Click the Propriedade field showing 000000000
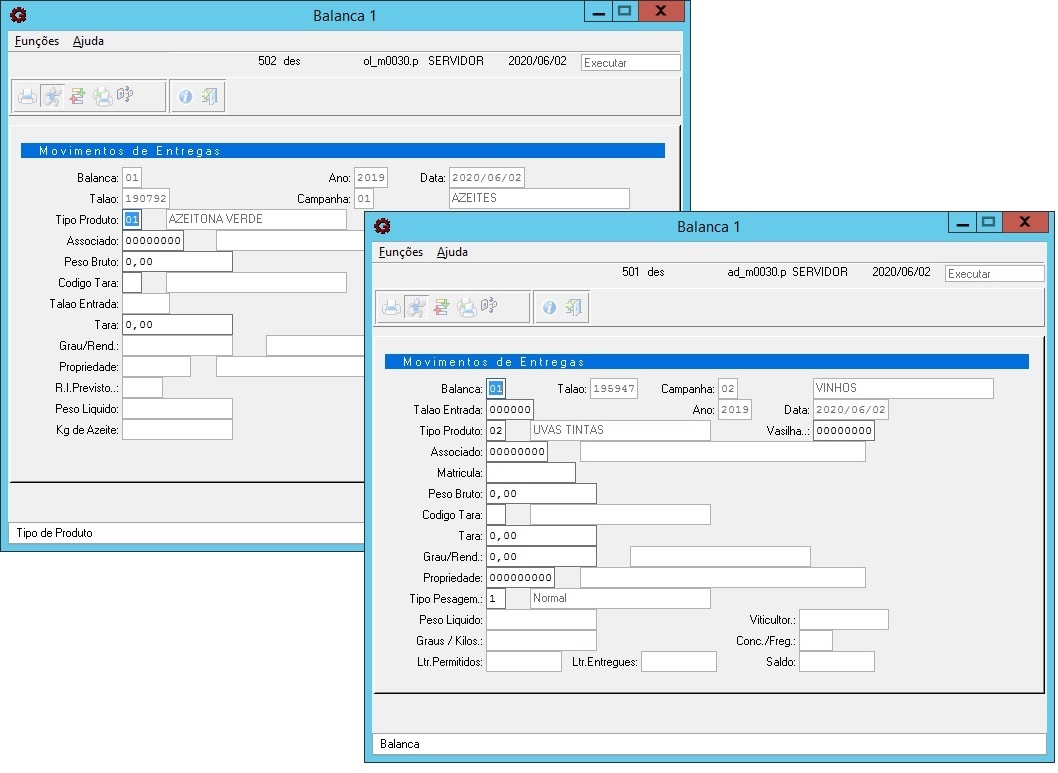 point(520,577)
